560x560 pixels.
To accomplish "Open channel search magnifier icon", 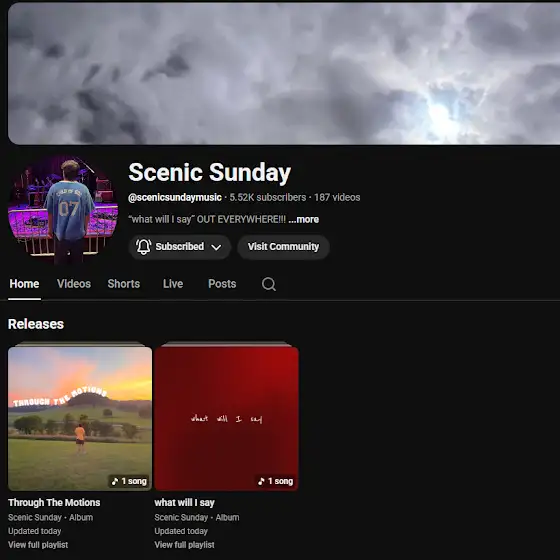I will [x=269, y=284].
